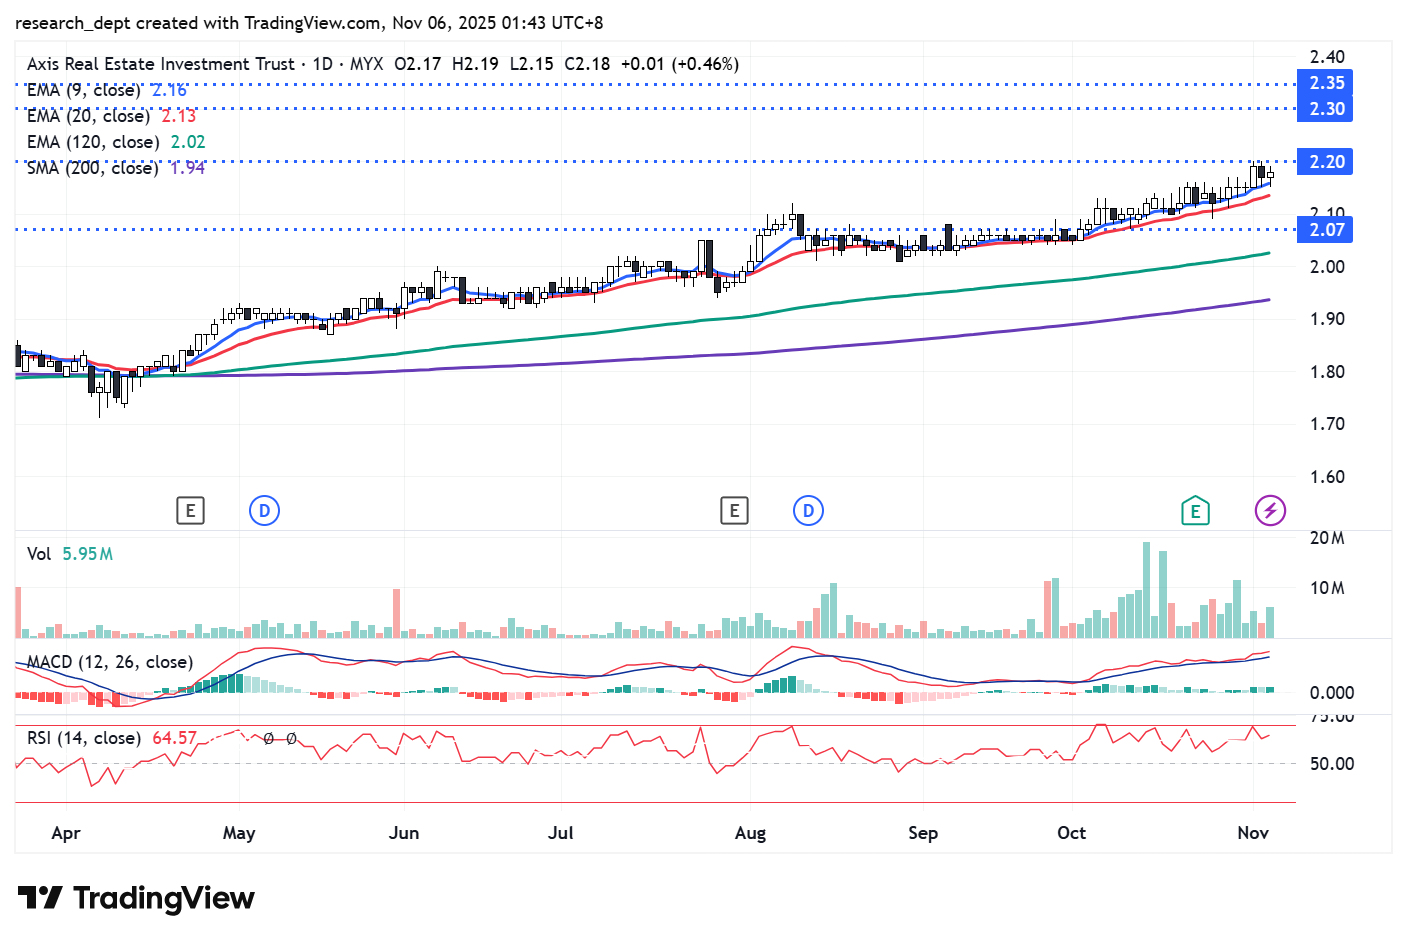Screen dimensions: 1407x943
Task: Expand the RSI (14, close) legend
Action: click(83, 738)
